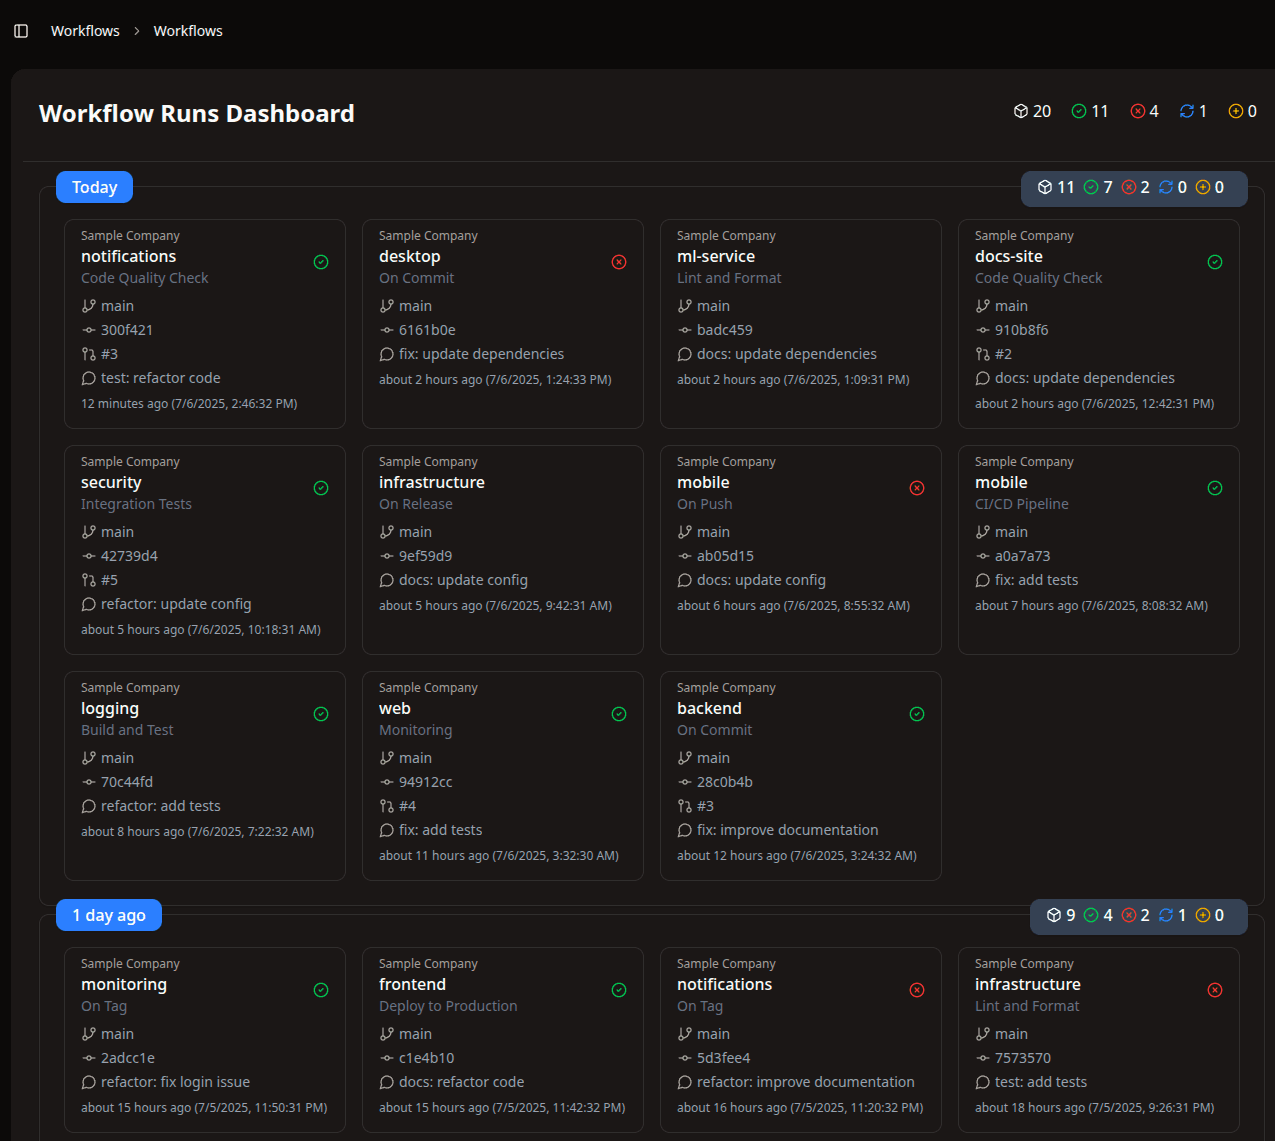Click success status icon on logging card
The width and height of the screenshot is (1275, 1141).
pyautogui.click(x=321, y=714)
